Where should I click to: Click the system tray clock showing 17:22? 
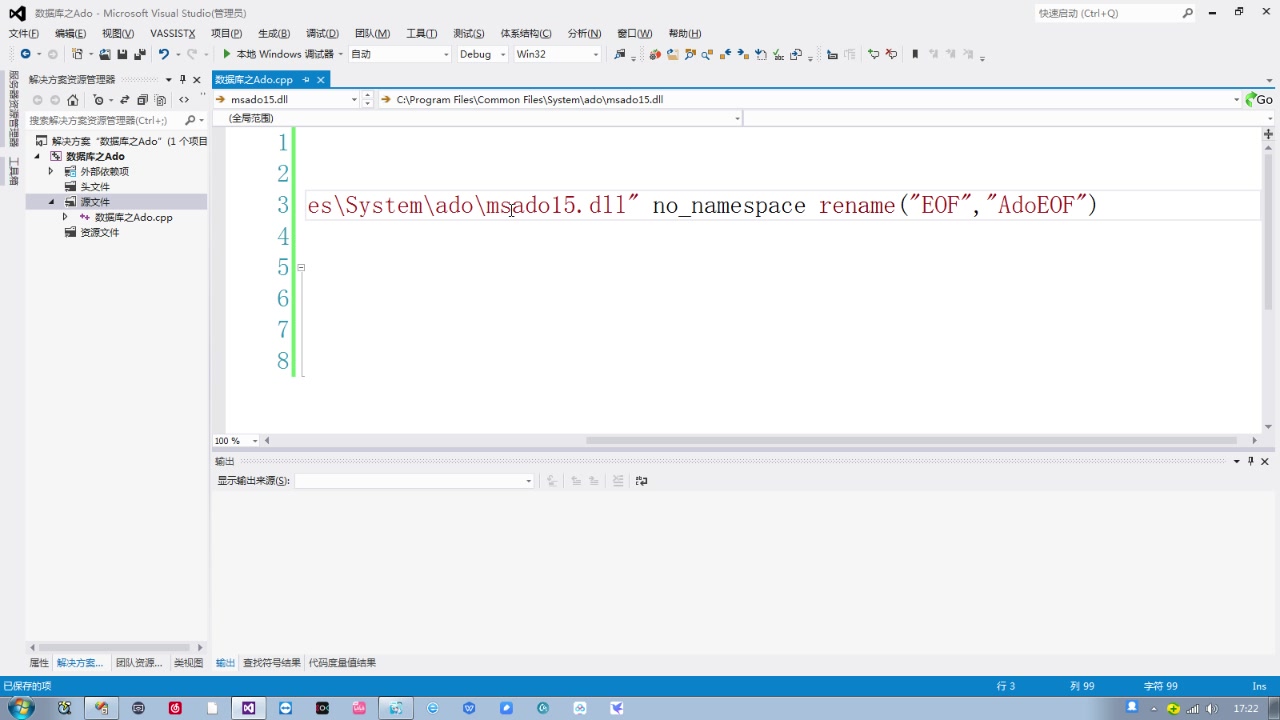click(x=1246, y=708)
